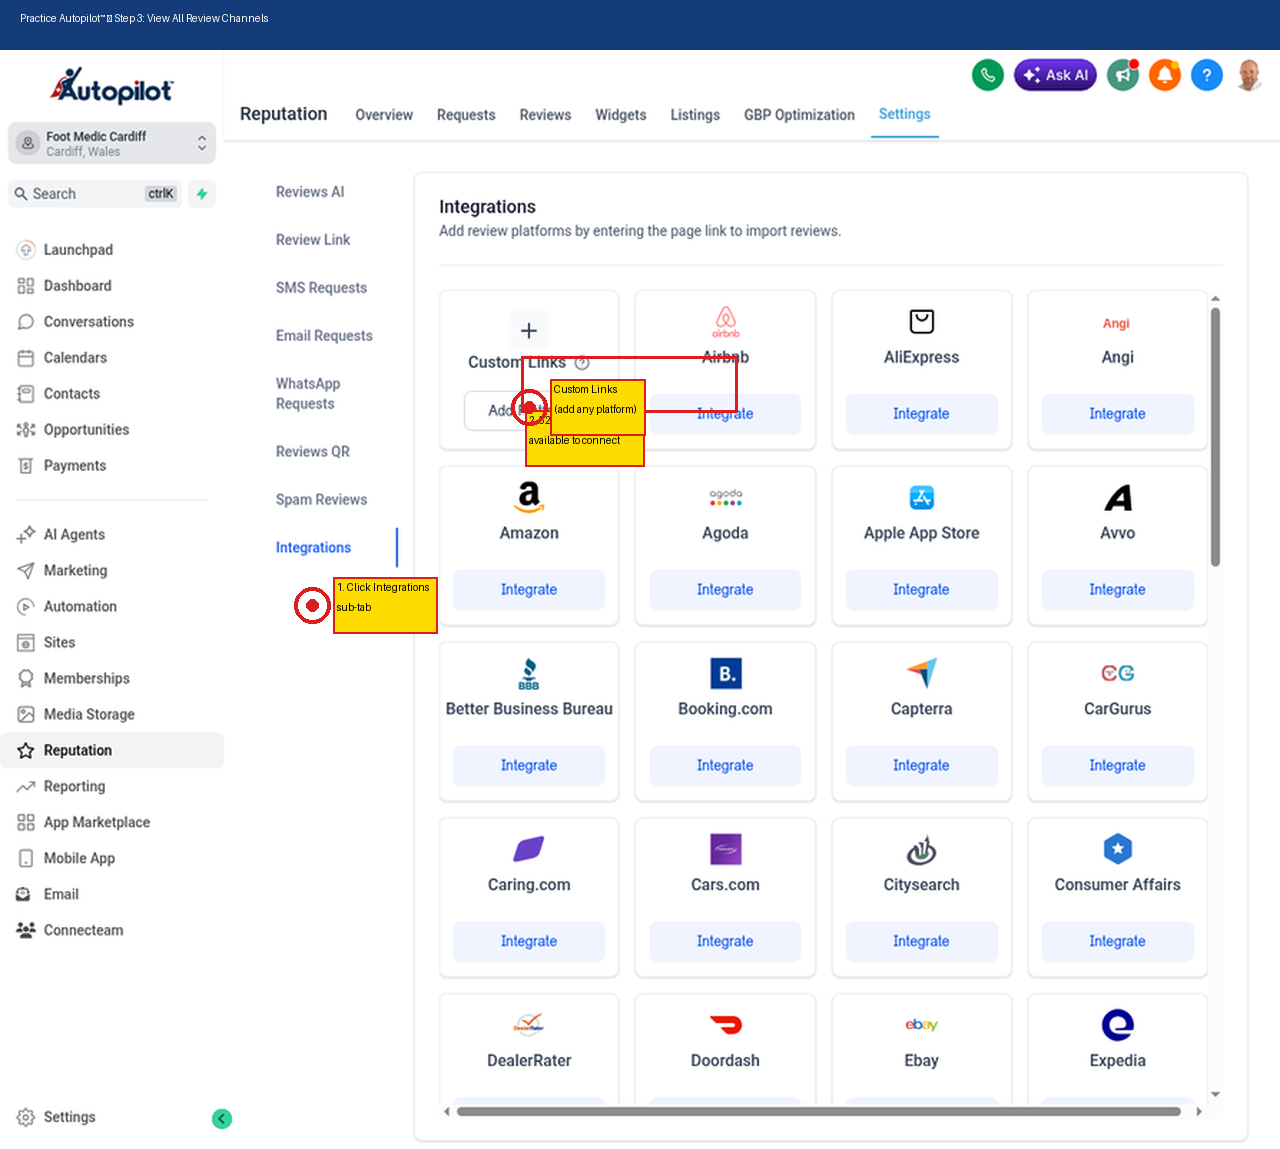Click the Settings gear icon at bottom

pyautogui.click(x=26, y=1118)
